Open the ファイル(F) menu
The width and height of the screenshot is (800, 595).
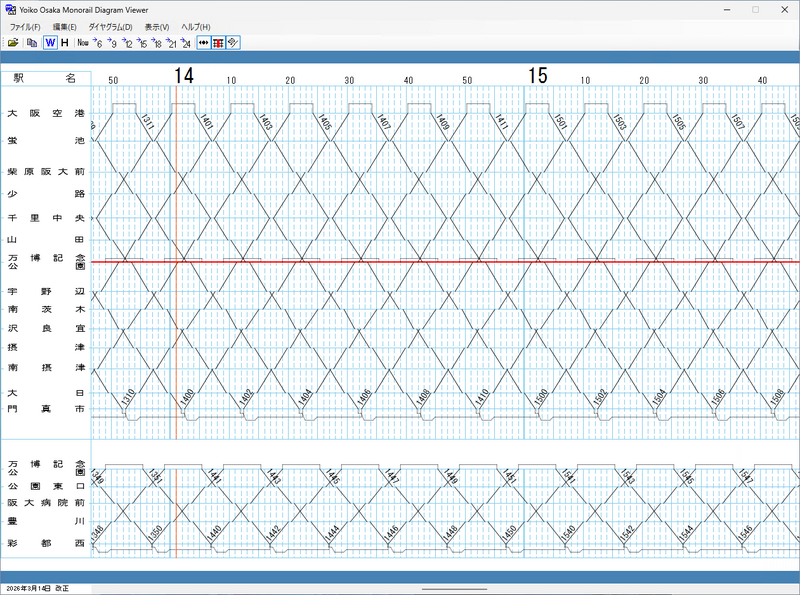tap(25, 26)
